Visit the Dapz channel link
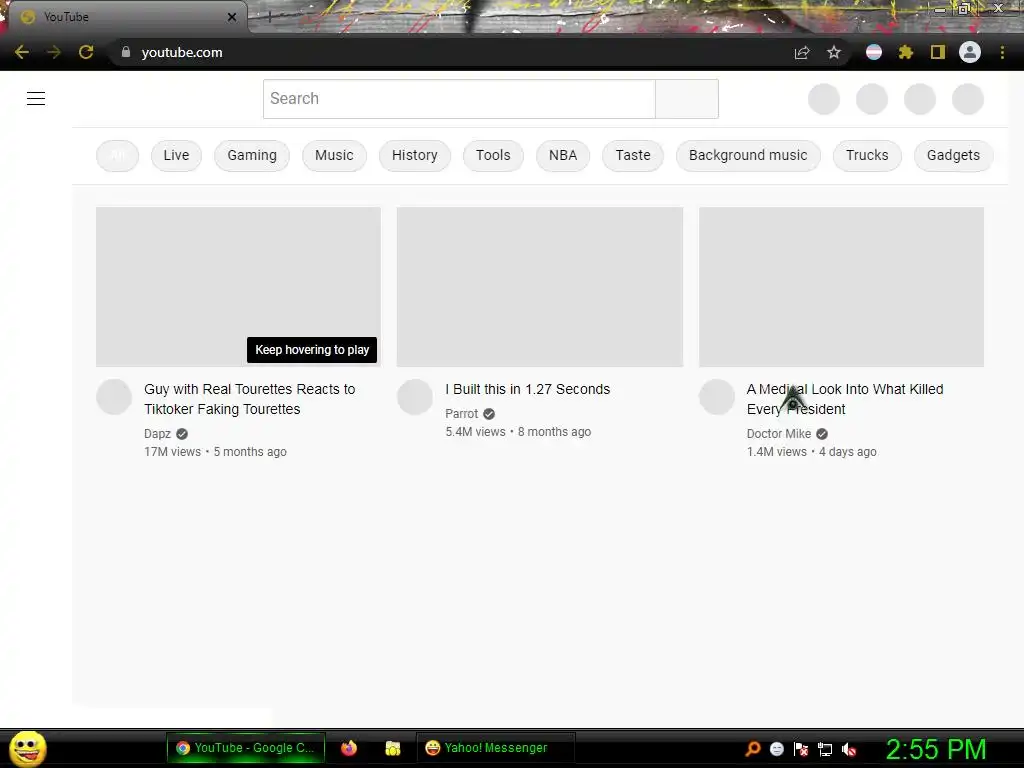 point(157,434)
